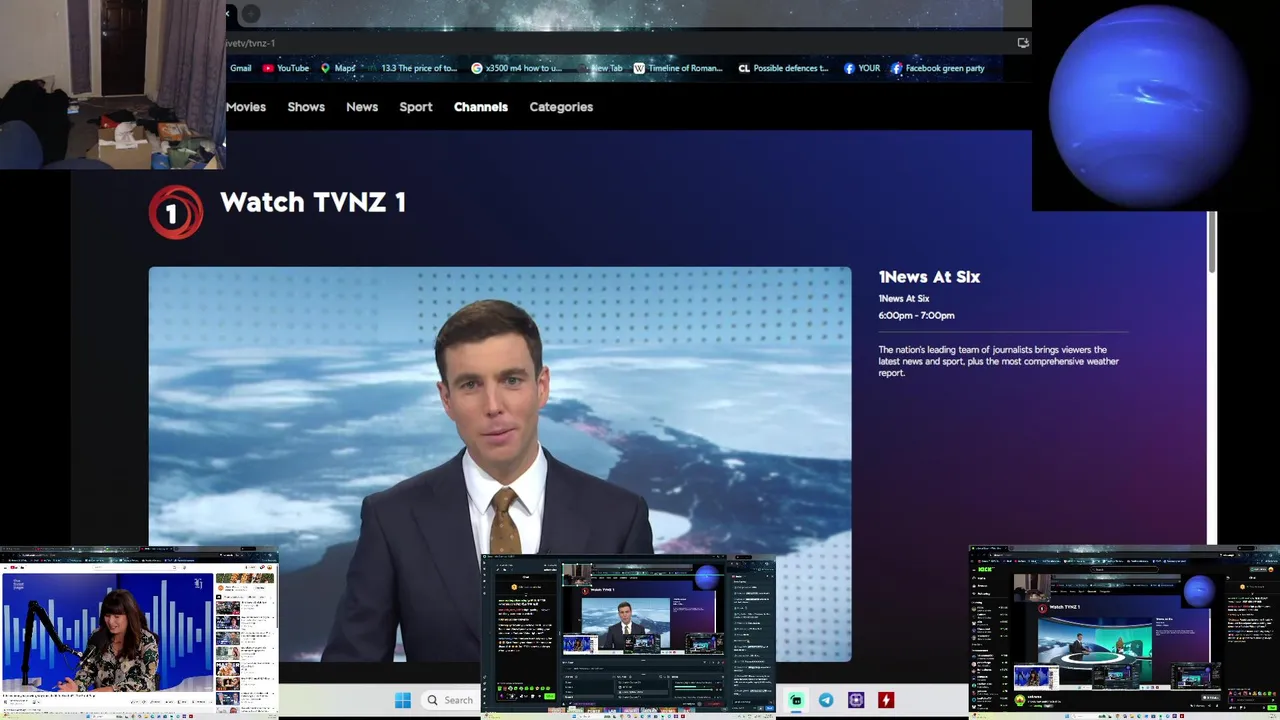The width and height of the screenshot is (1280, 720).
Task: Click the TVNZ 1 channel logo
Action: (x=176, y=212)
